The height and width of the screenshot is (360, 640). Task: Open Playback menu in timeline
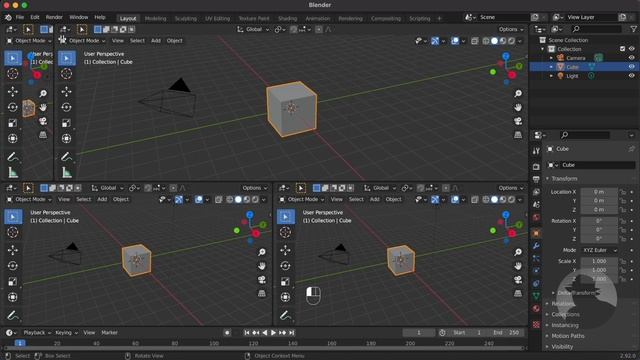coord(37,333)
